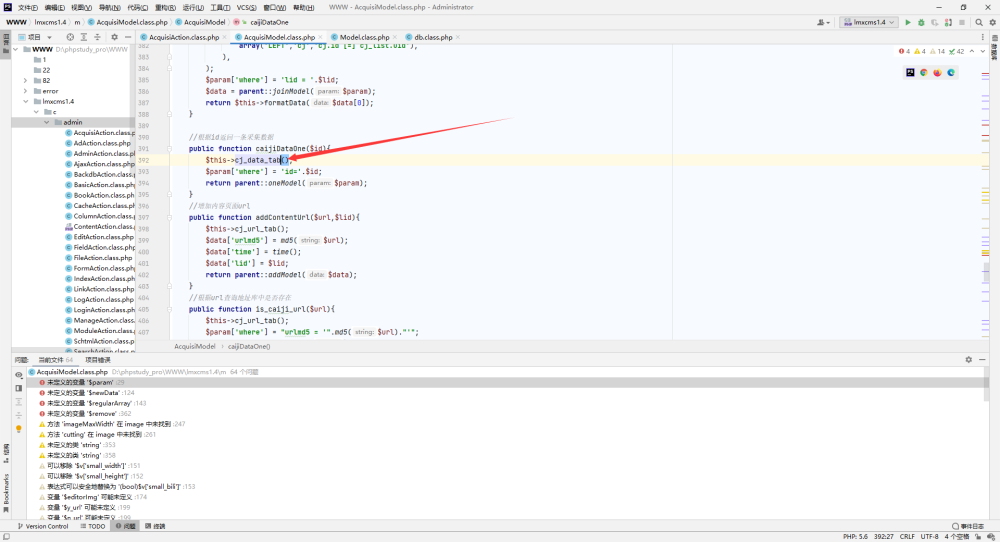Open the VCS menu
The image size is (1000, 542).
tap(246, 8)
